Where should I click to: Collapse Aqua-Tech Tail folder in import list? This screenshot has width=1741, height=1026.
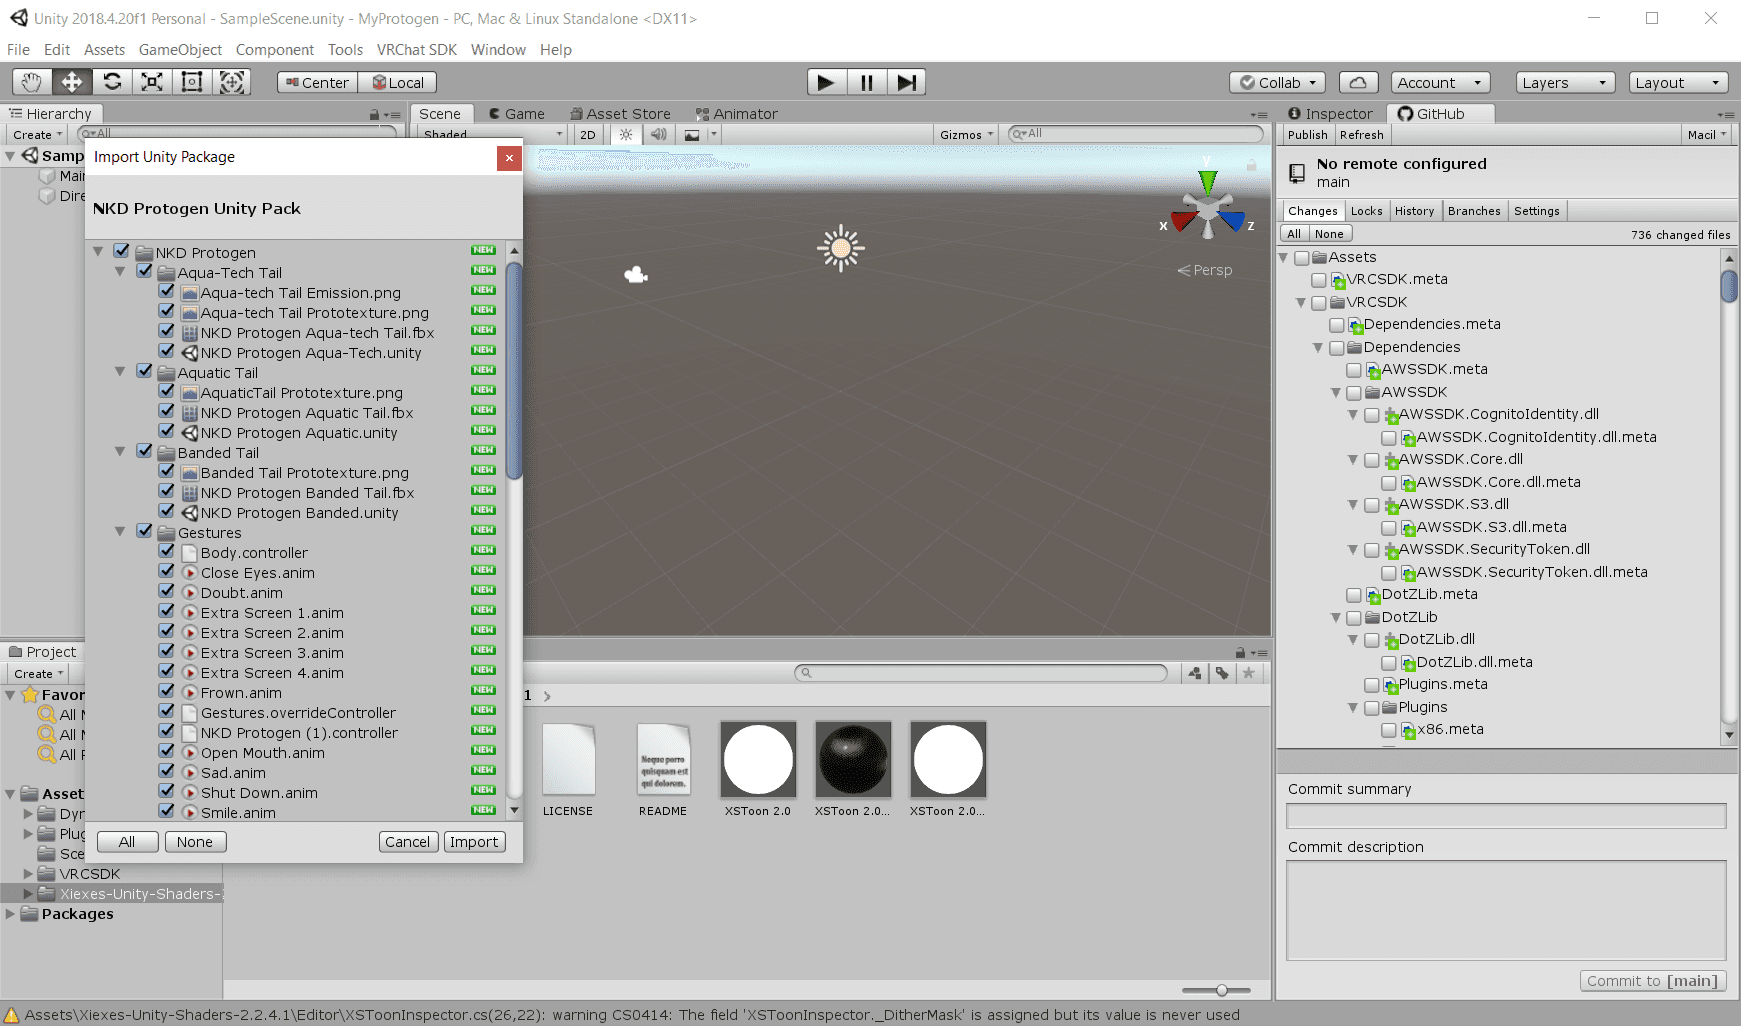[x=120, y=272]
